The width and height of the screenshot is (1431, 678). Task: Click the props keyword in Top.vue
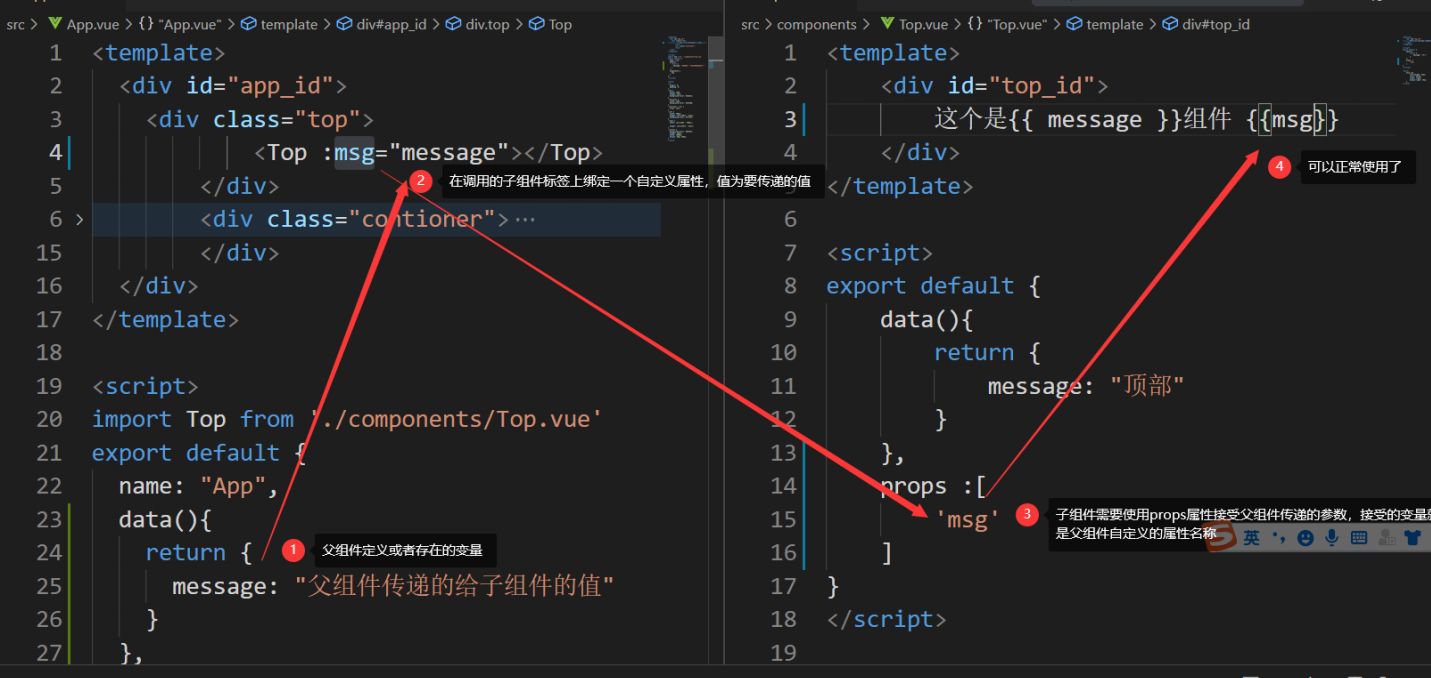913,486
